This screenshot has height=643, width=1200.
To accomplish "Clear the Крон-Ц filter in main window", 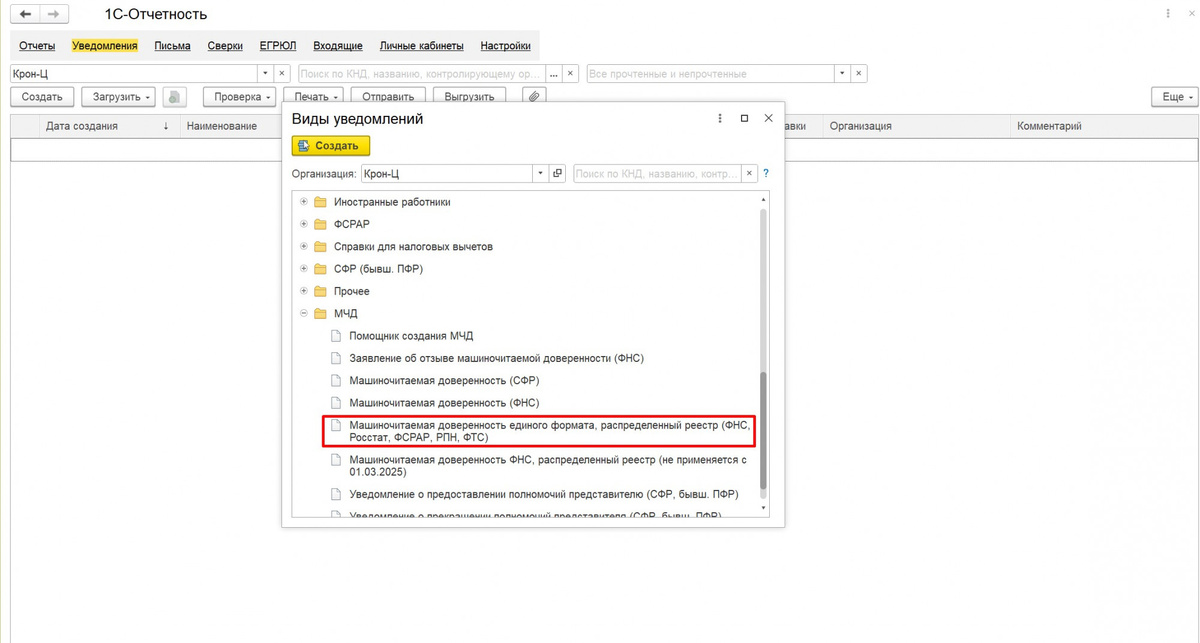I will click(282, 74).
